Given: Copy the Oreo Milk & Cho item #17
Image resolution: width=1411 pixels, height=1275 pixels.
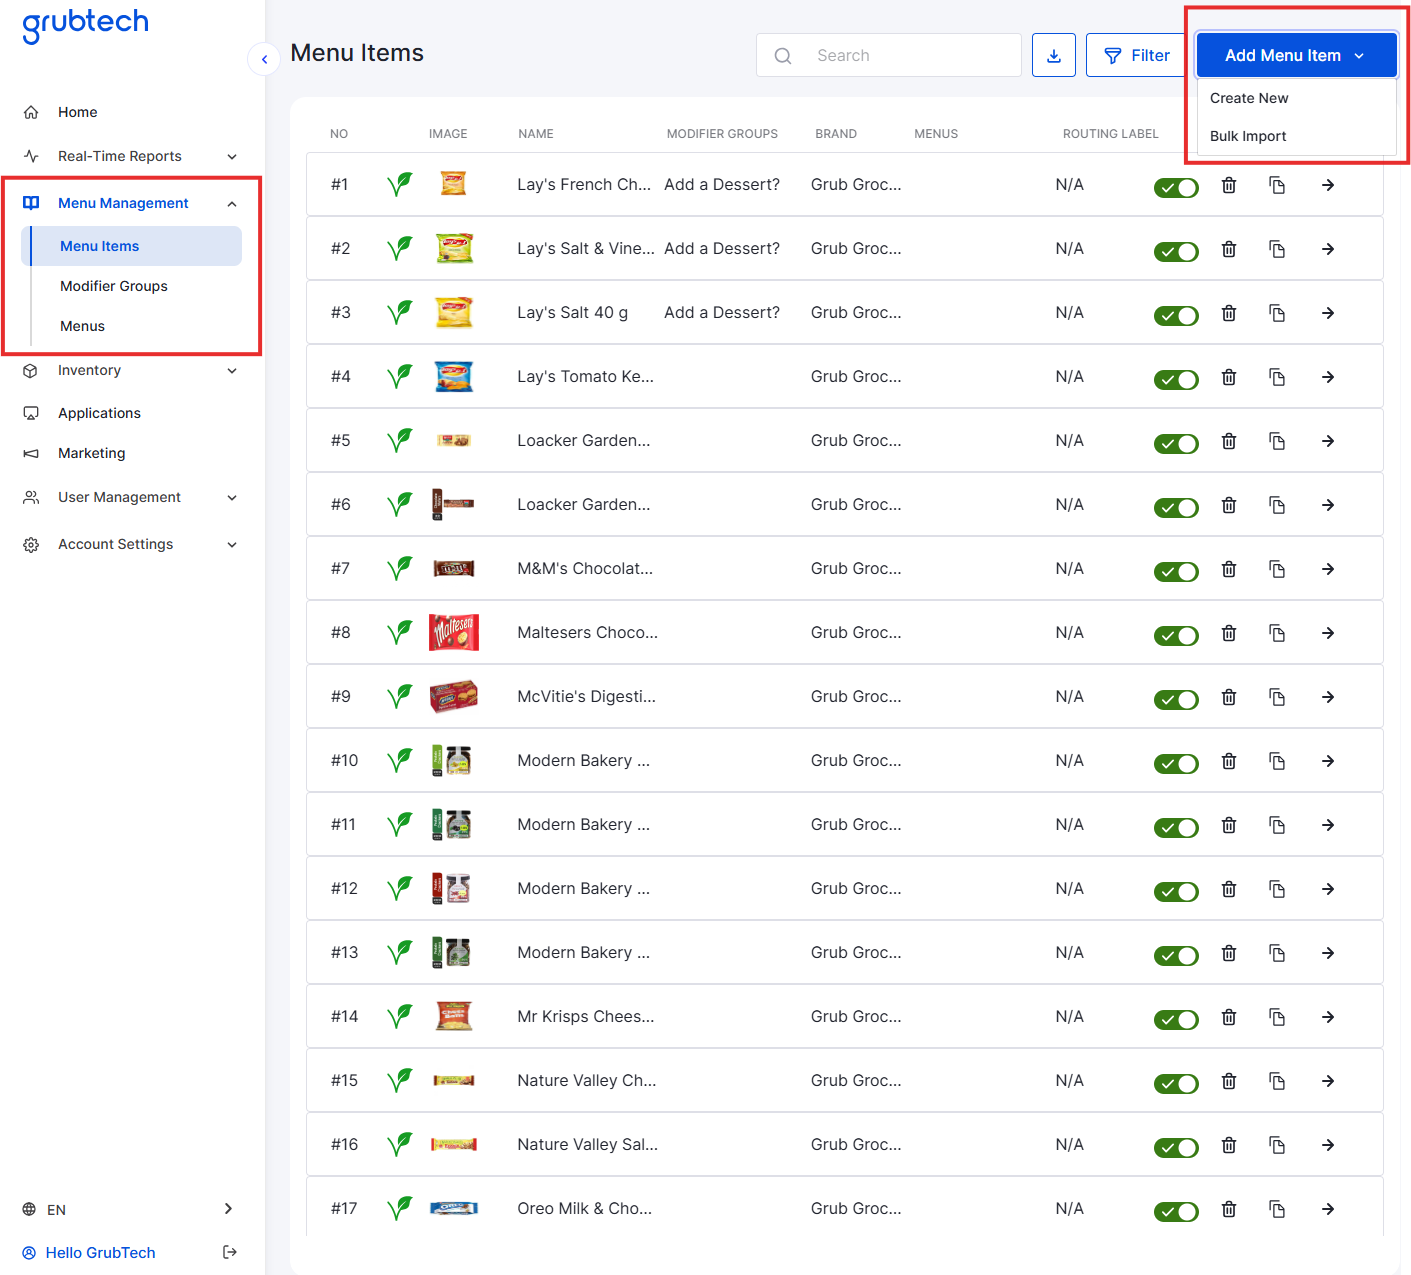Looking at the screenshot, I should (1276, 1209).
